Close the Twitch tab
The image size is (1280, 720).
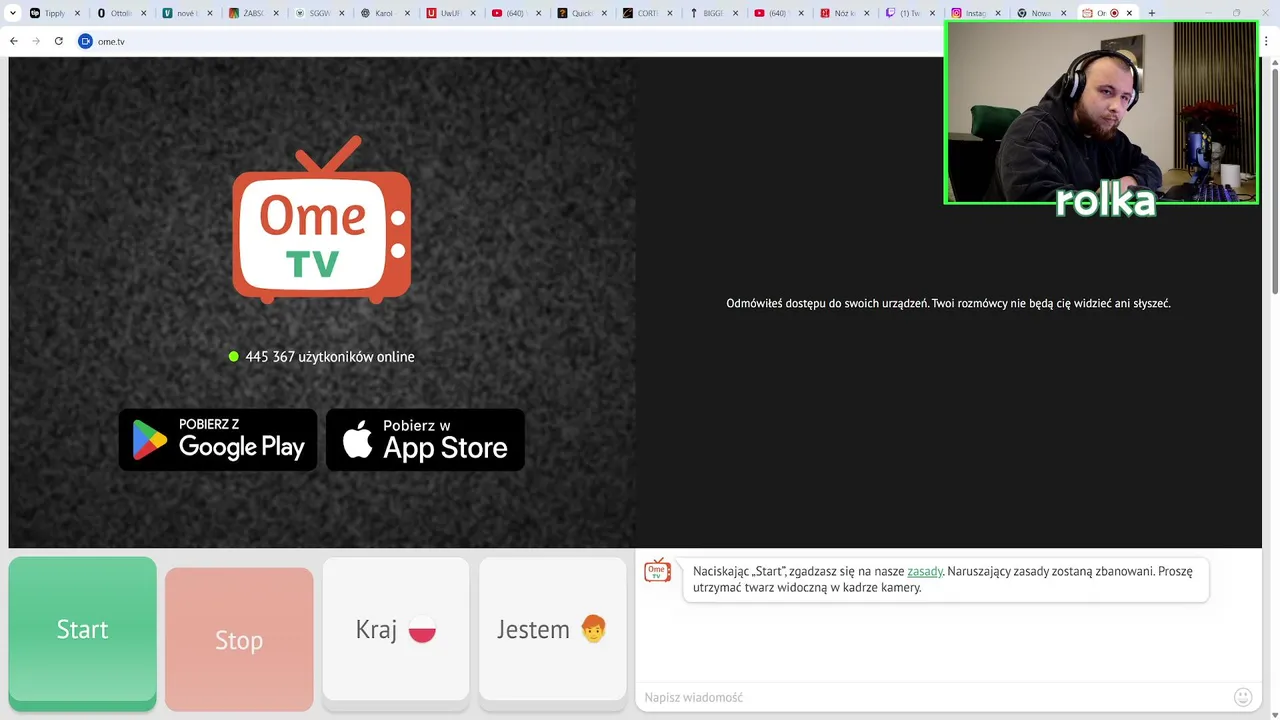pyautogui.click(x=931, y=13)
